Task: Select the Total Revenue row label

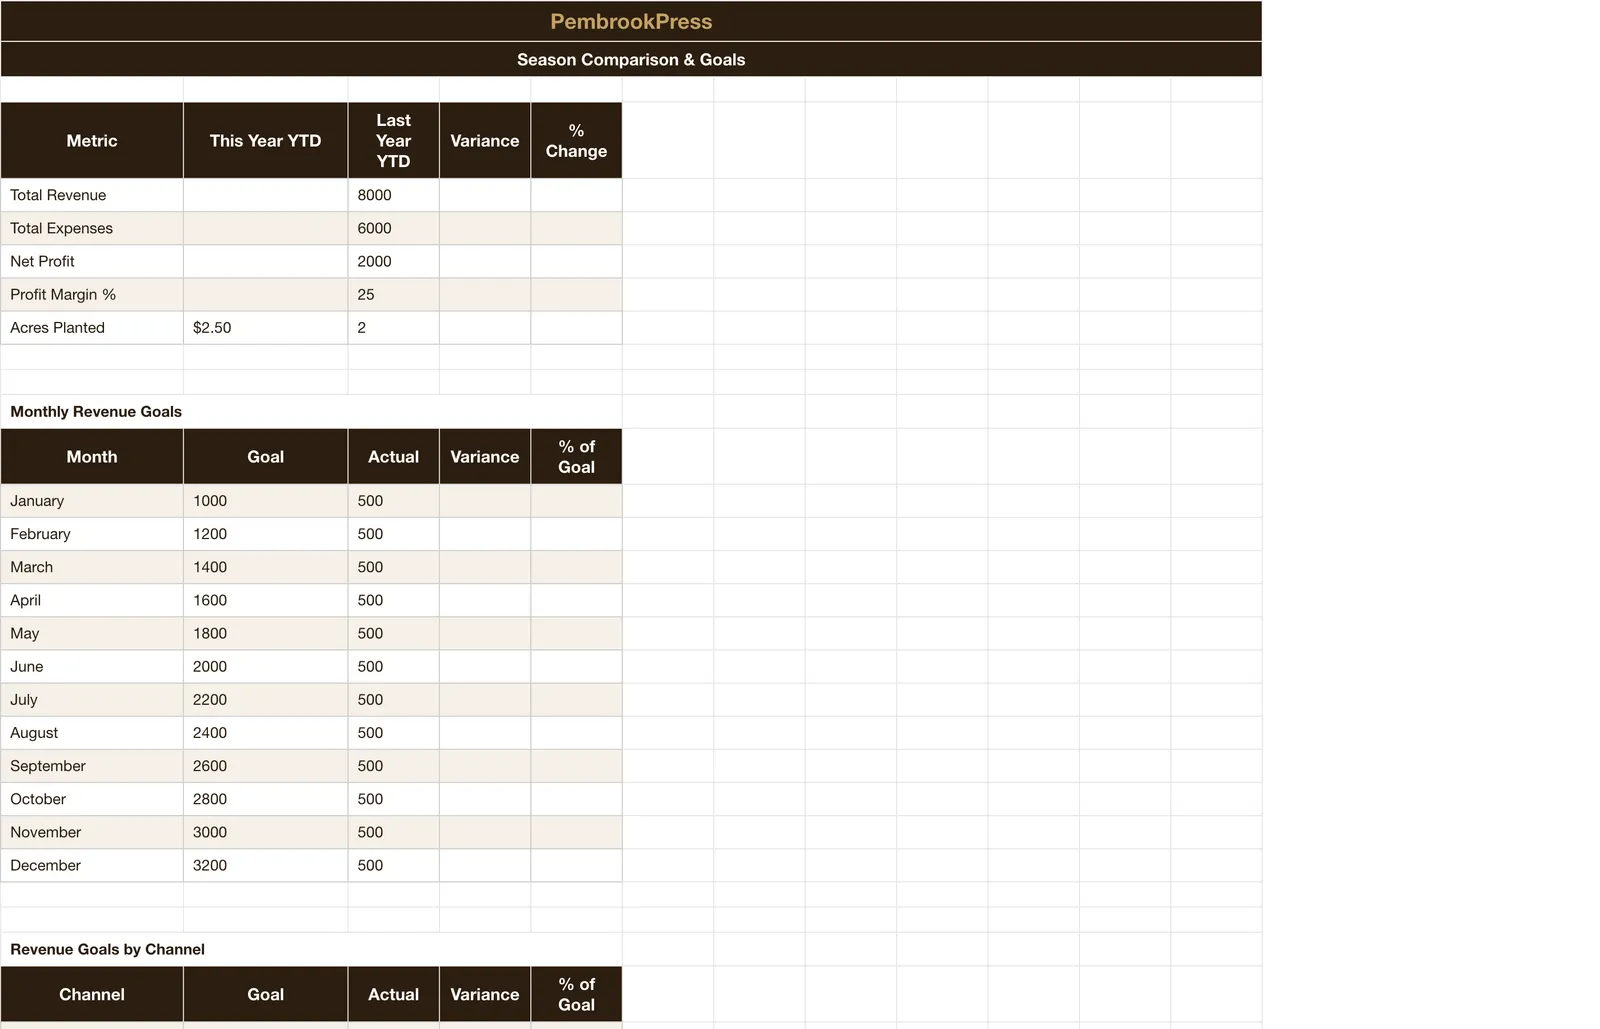Action: 92,195
